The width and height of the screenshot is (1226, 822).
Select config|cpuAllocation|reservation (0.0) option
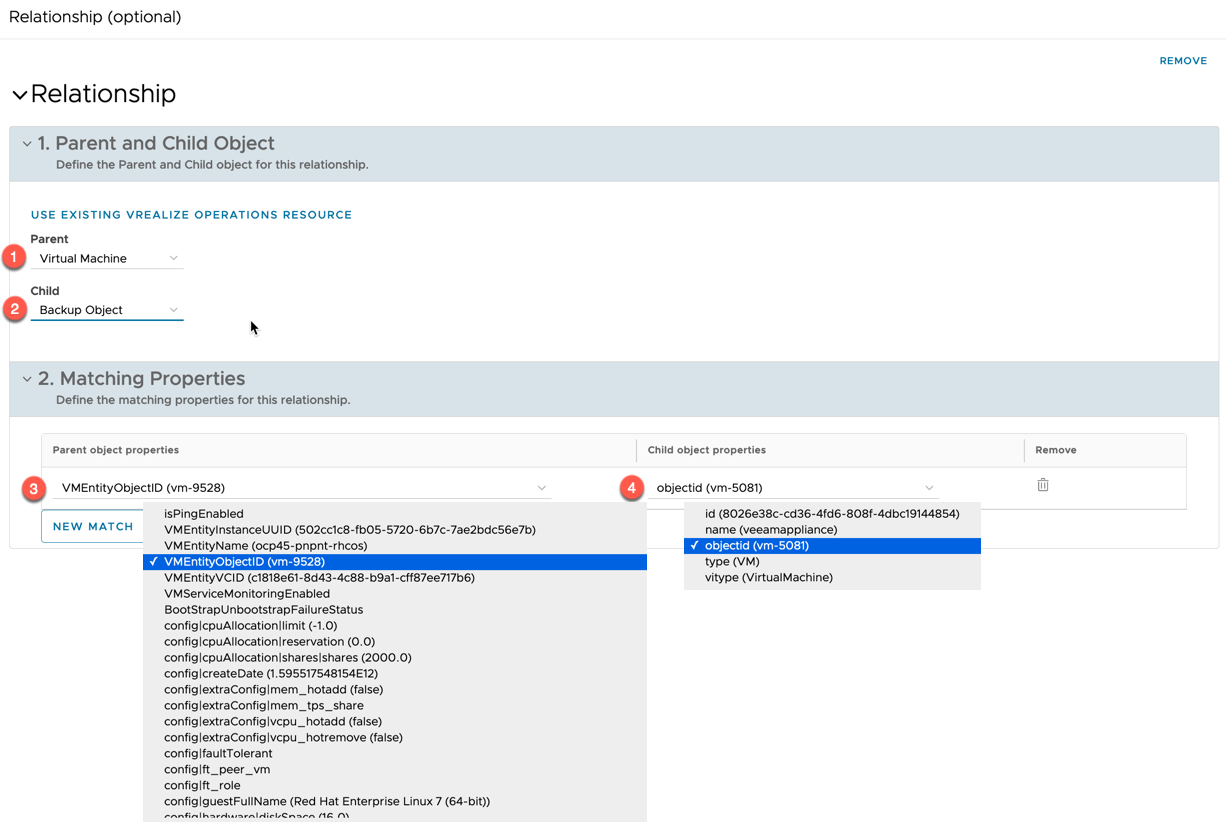[x=395, y=642]
